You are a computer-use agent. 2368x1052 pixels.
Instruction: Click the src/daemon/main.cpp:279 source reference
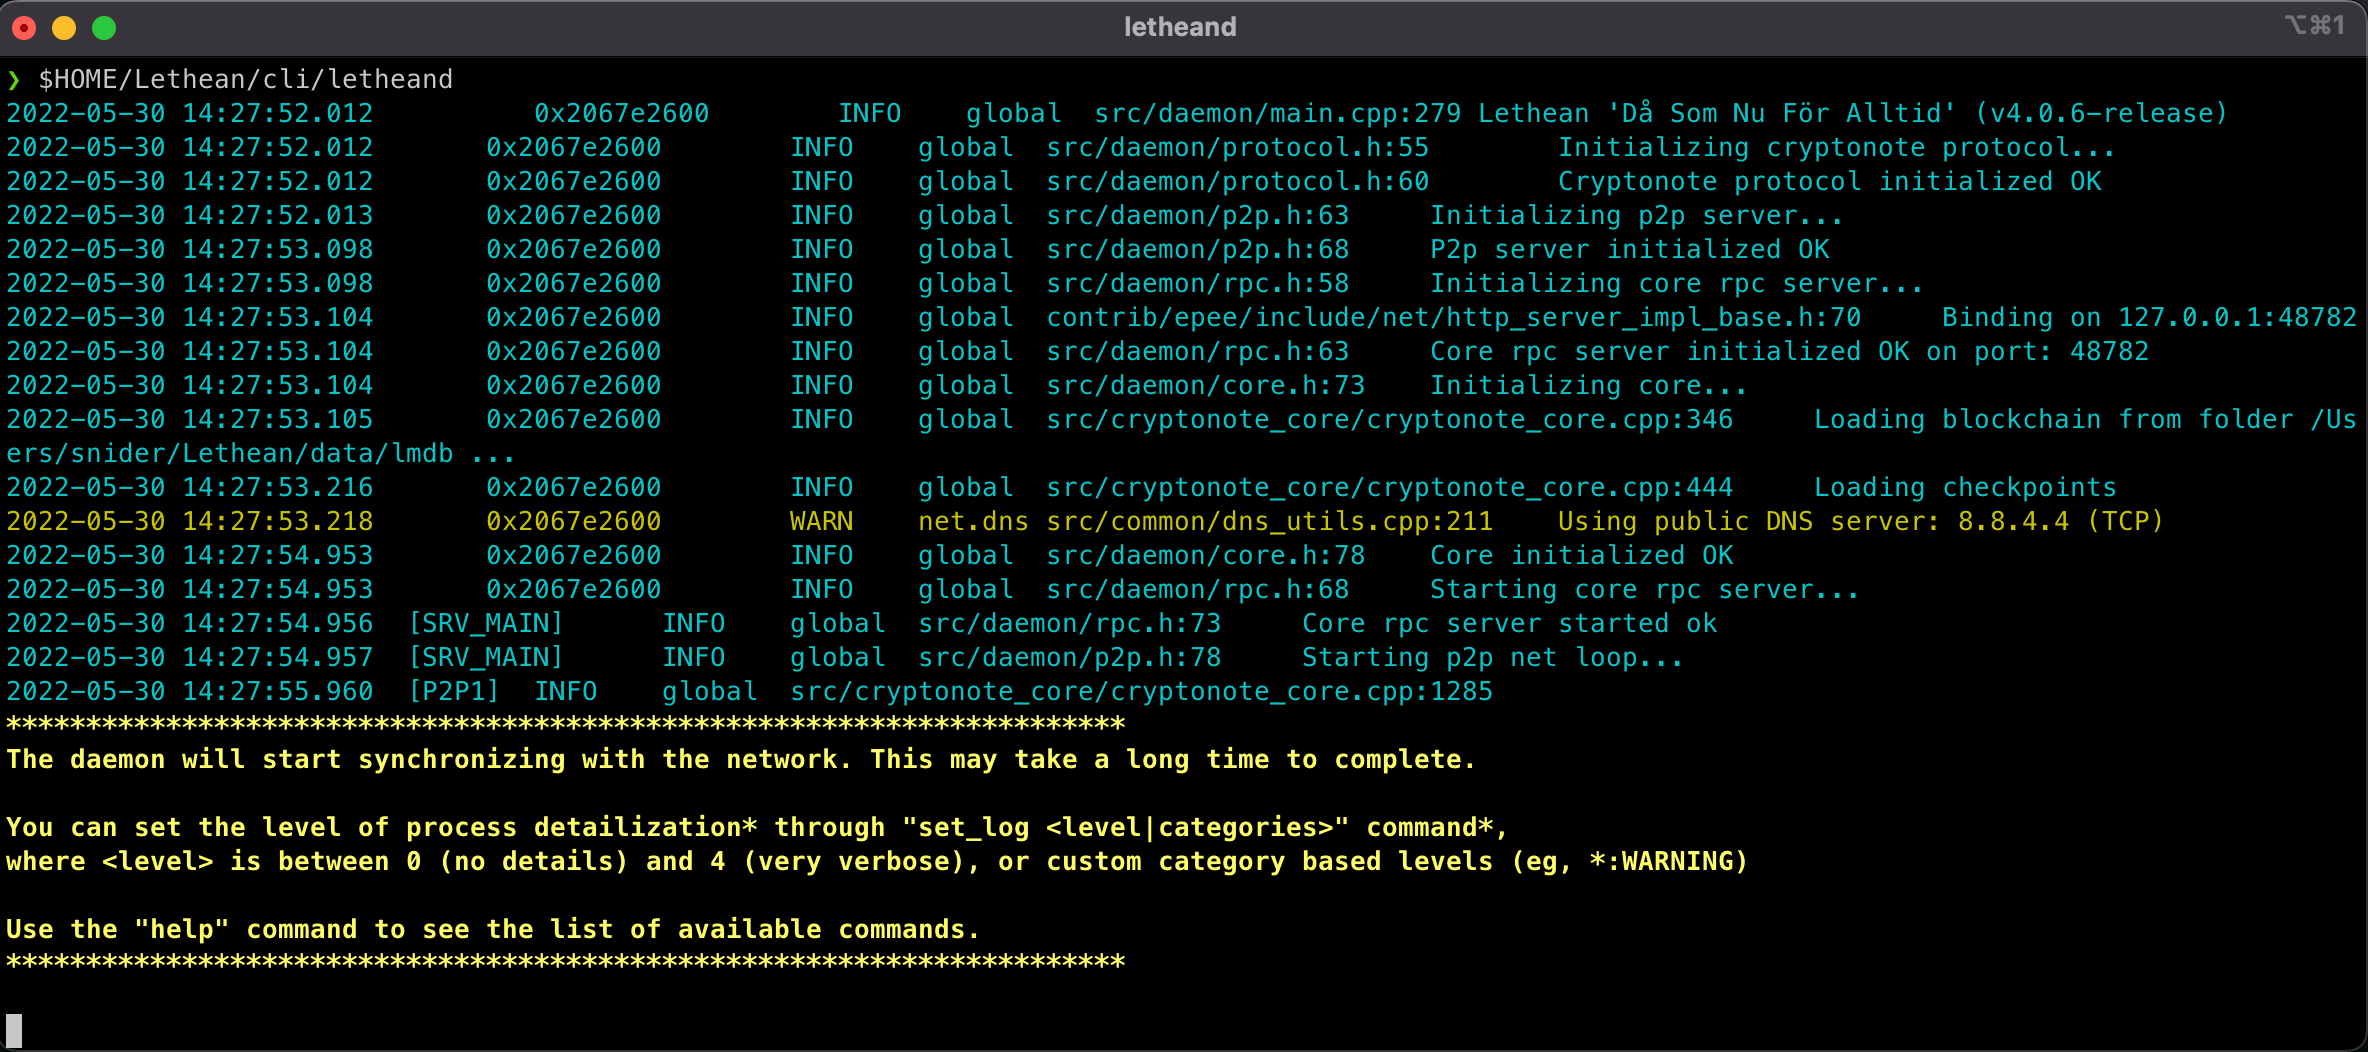[1277, 114]
